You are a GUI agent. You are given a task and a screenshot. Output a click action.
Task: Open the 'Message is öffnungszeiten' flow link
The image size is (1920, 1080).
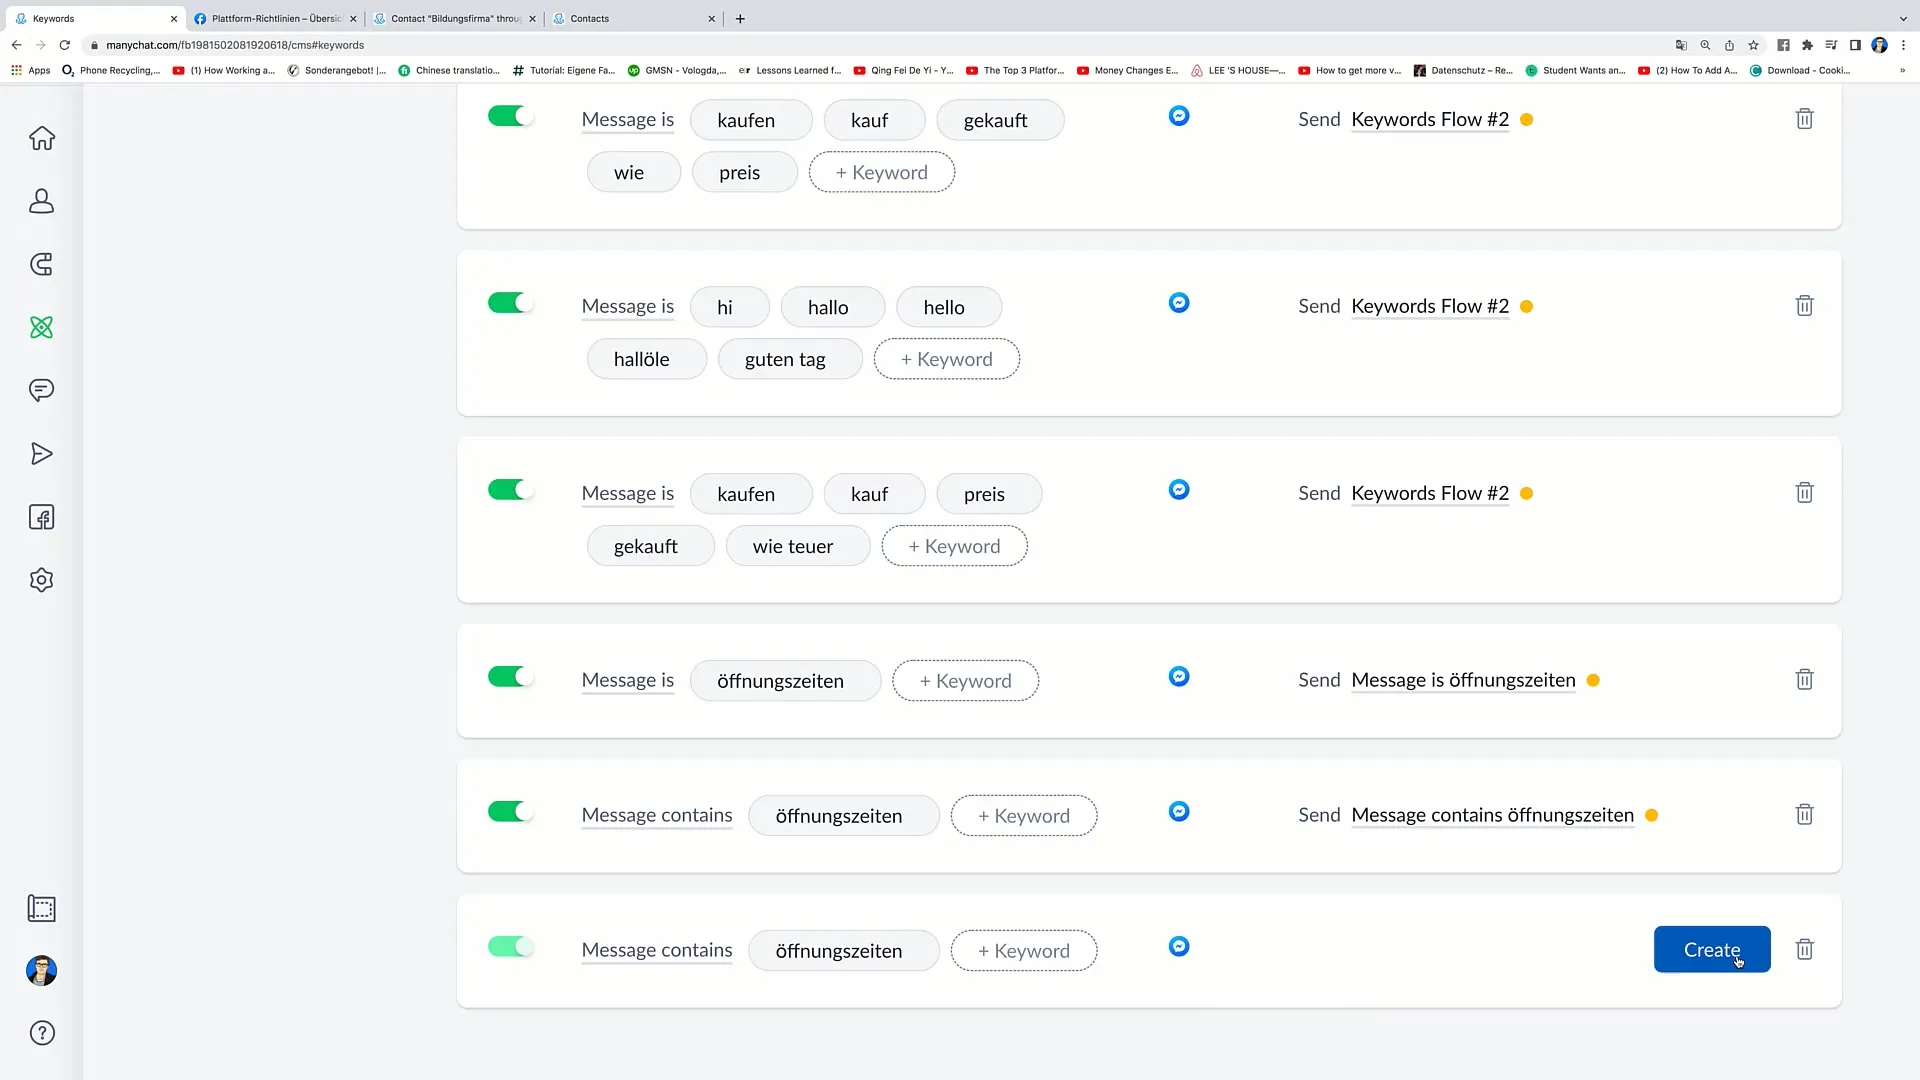point(1463,681)
